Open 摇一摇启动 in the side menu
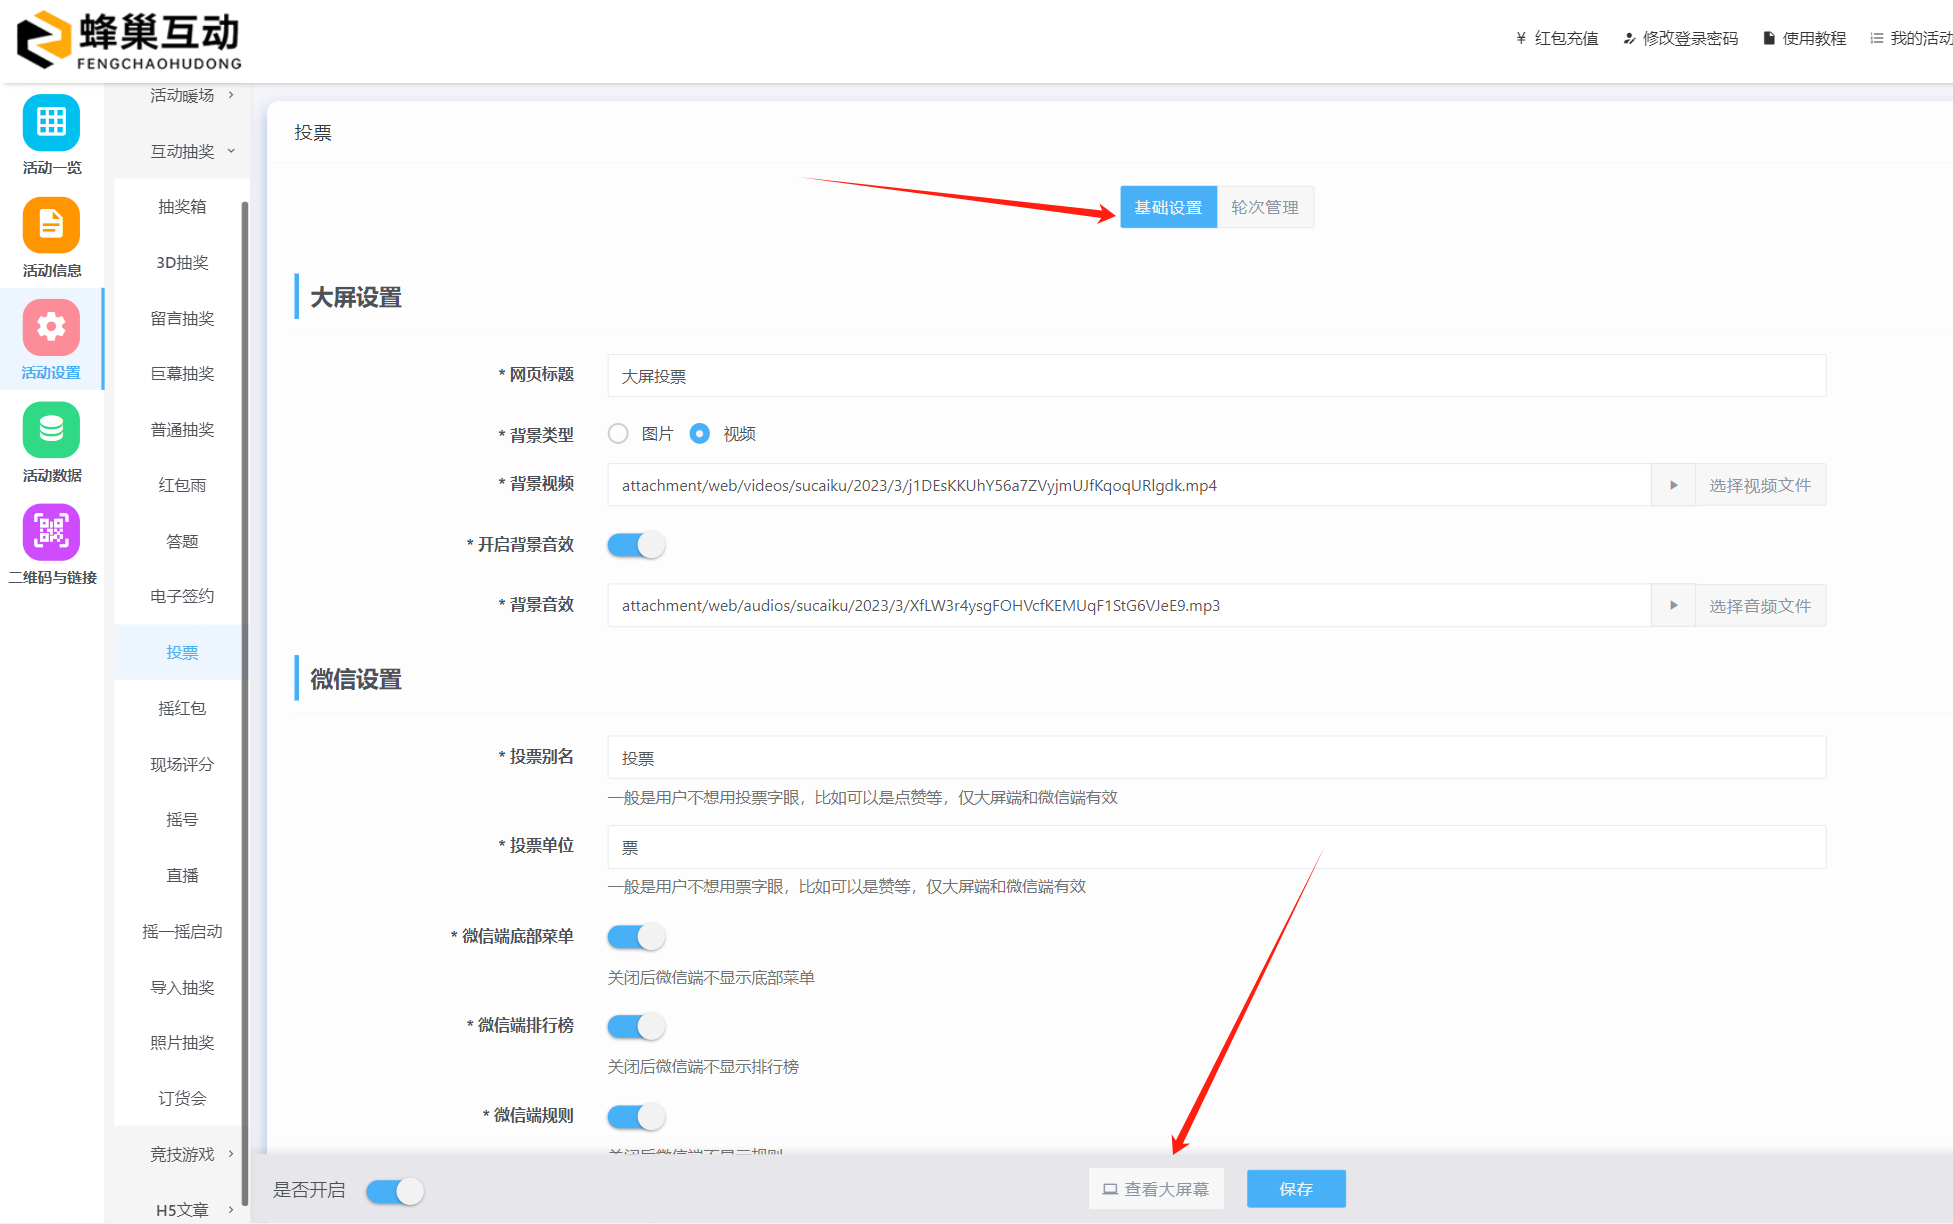The image size is (1953, 1224). click(182, 931)
